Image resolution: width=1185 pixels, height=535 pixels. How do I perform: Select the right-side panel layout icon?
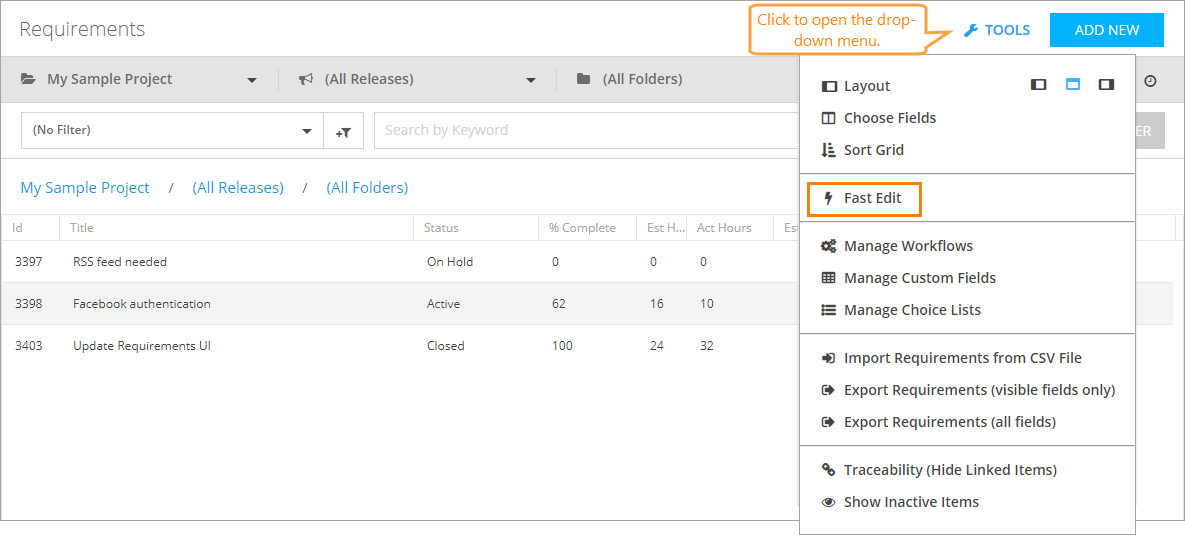pyautogui.click(x=1106, y=85)
